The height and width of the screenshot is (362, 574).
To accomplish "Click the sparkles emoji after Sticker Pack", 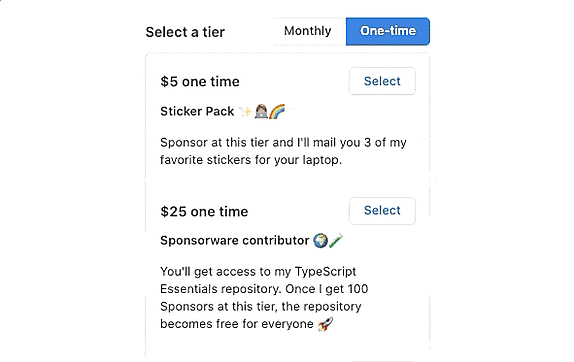I will click(245, 111).
